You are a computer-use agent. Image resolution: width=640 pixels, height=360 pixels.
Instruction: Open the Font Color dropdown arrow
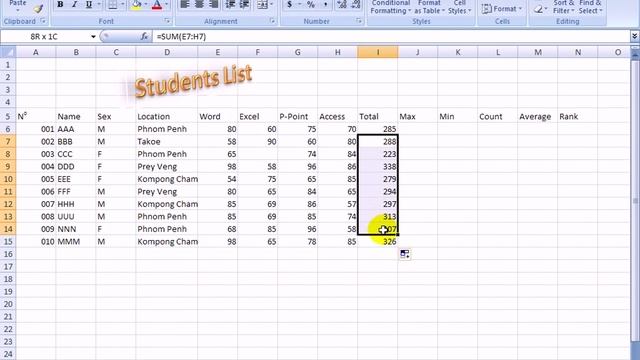point(167,4)
